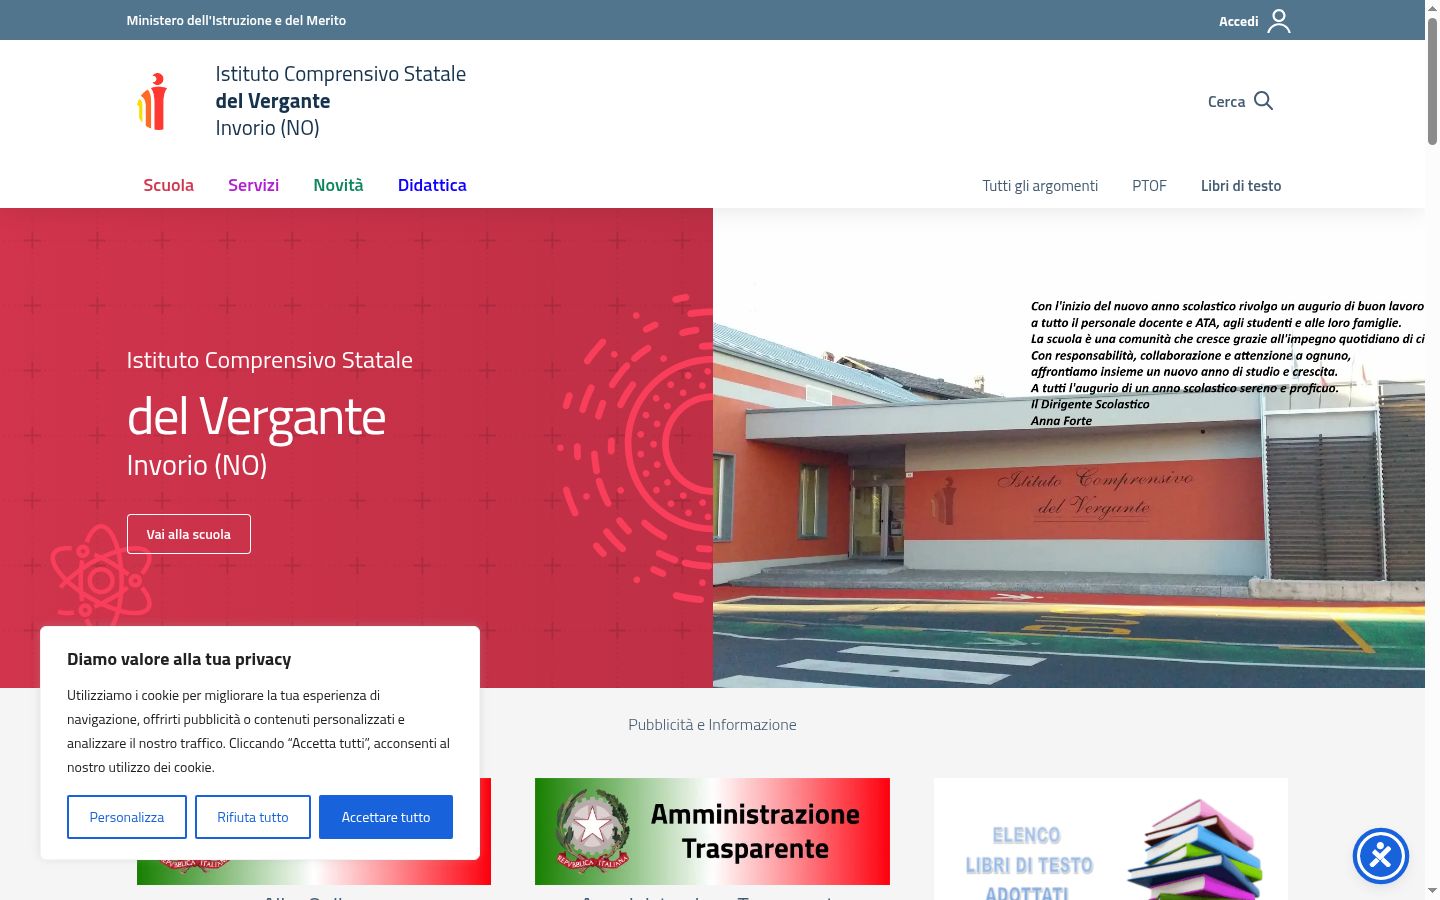This screenshot has width=1440, height=900.
Task: Click the Diamo valore alla tua privacy heading
Action: (x=179, y=659)
